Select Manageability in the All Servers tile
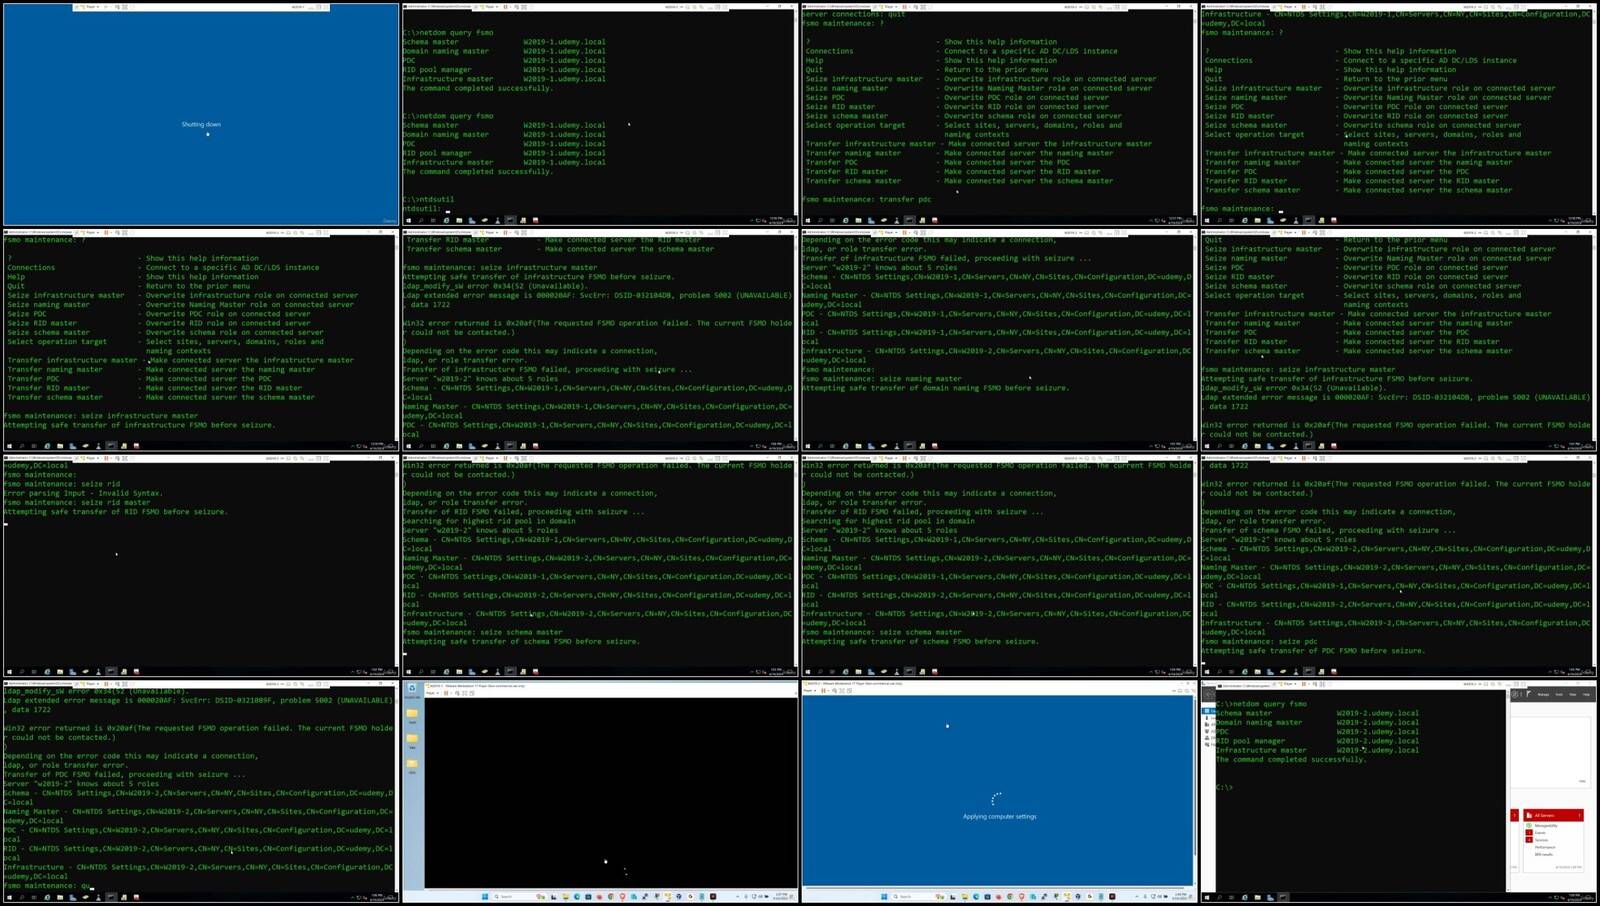This screenshot has width=1600, height=906. click(1546, 825)
